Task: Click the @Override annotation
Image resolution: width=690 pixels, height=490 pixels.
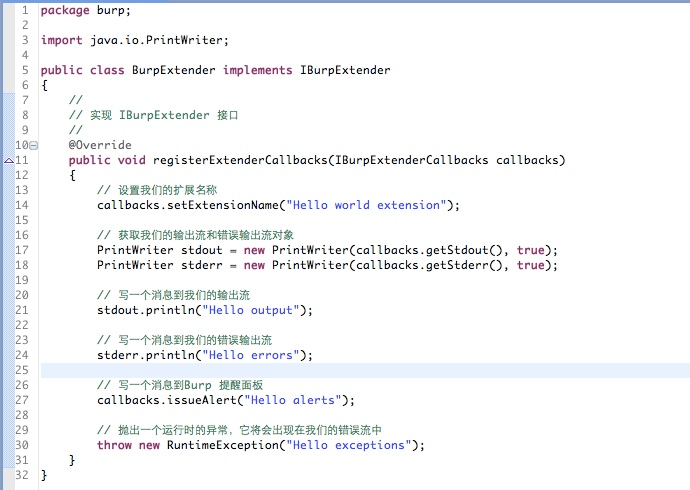Action: click(100, 145)
